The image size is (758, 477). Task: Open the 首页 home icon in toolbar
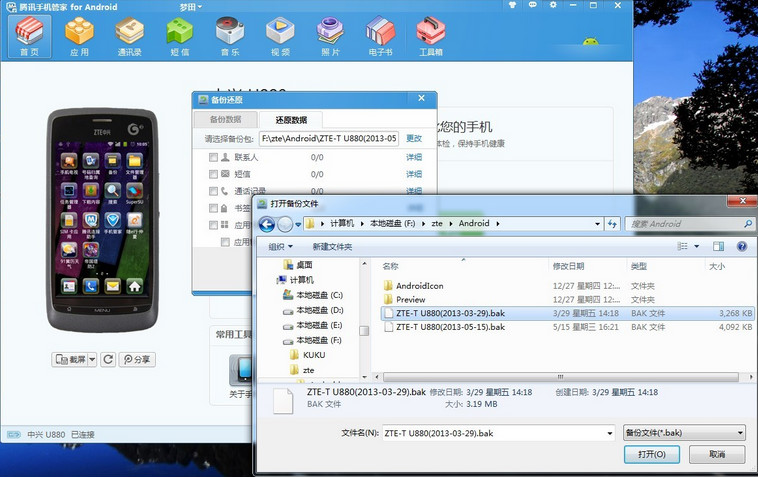pos(29,37)
